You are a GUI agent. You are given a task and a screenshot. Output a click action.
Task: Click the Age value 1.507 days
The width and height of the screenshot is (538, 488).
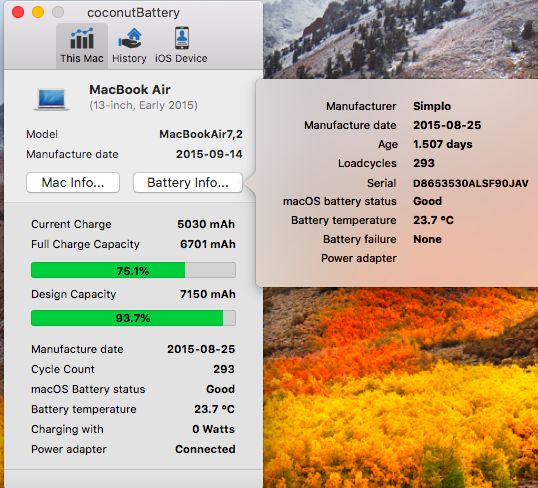click(x=443, y=144)
